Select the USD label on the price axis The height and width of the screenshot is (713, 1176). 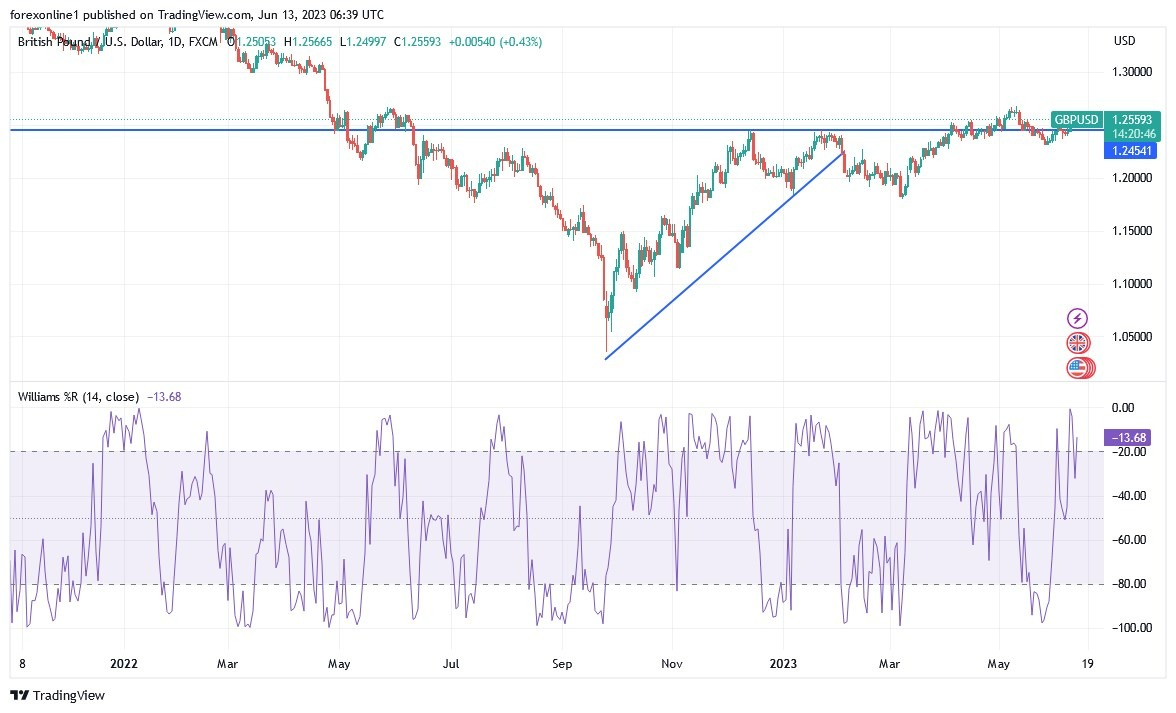coord(1123,41)
